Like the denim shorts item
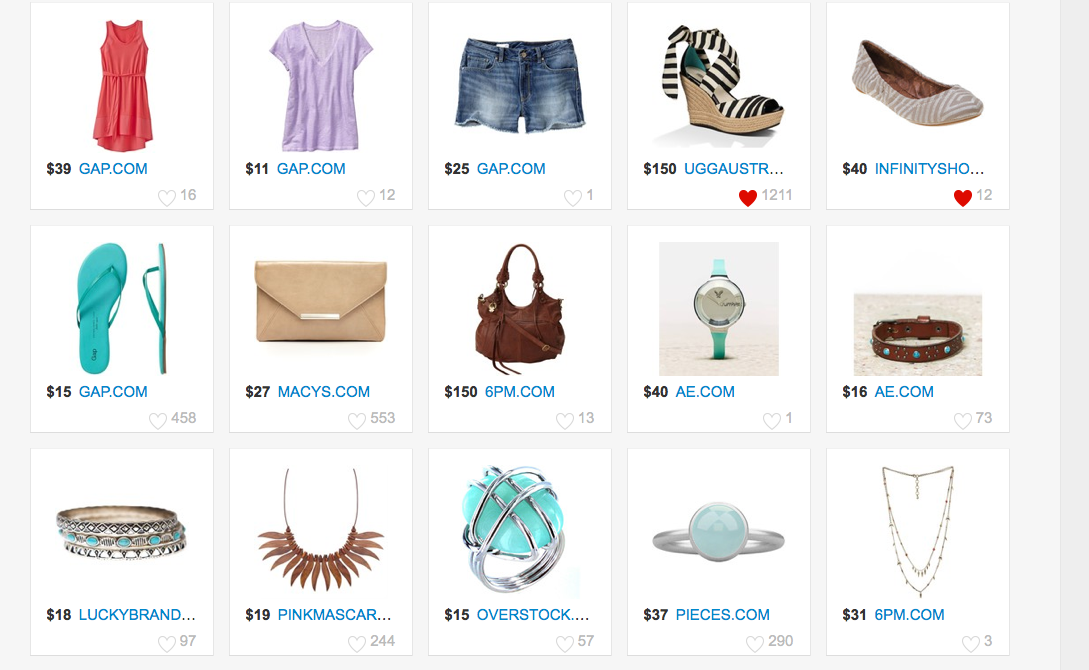This screenshot has width=1089, height=670. (572, 198)
